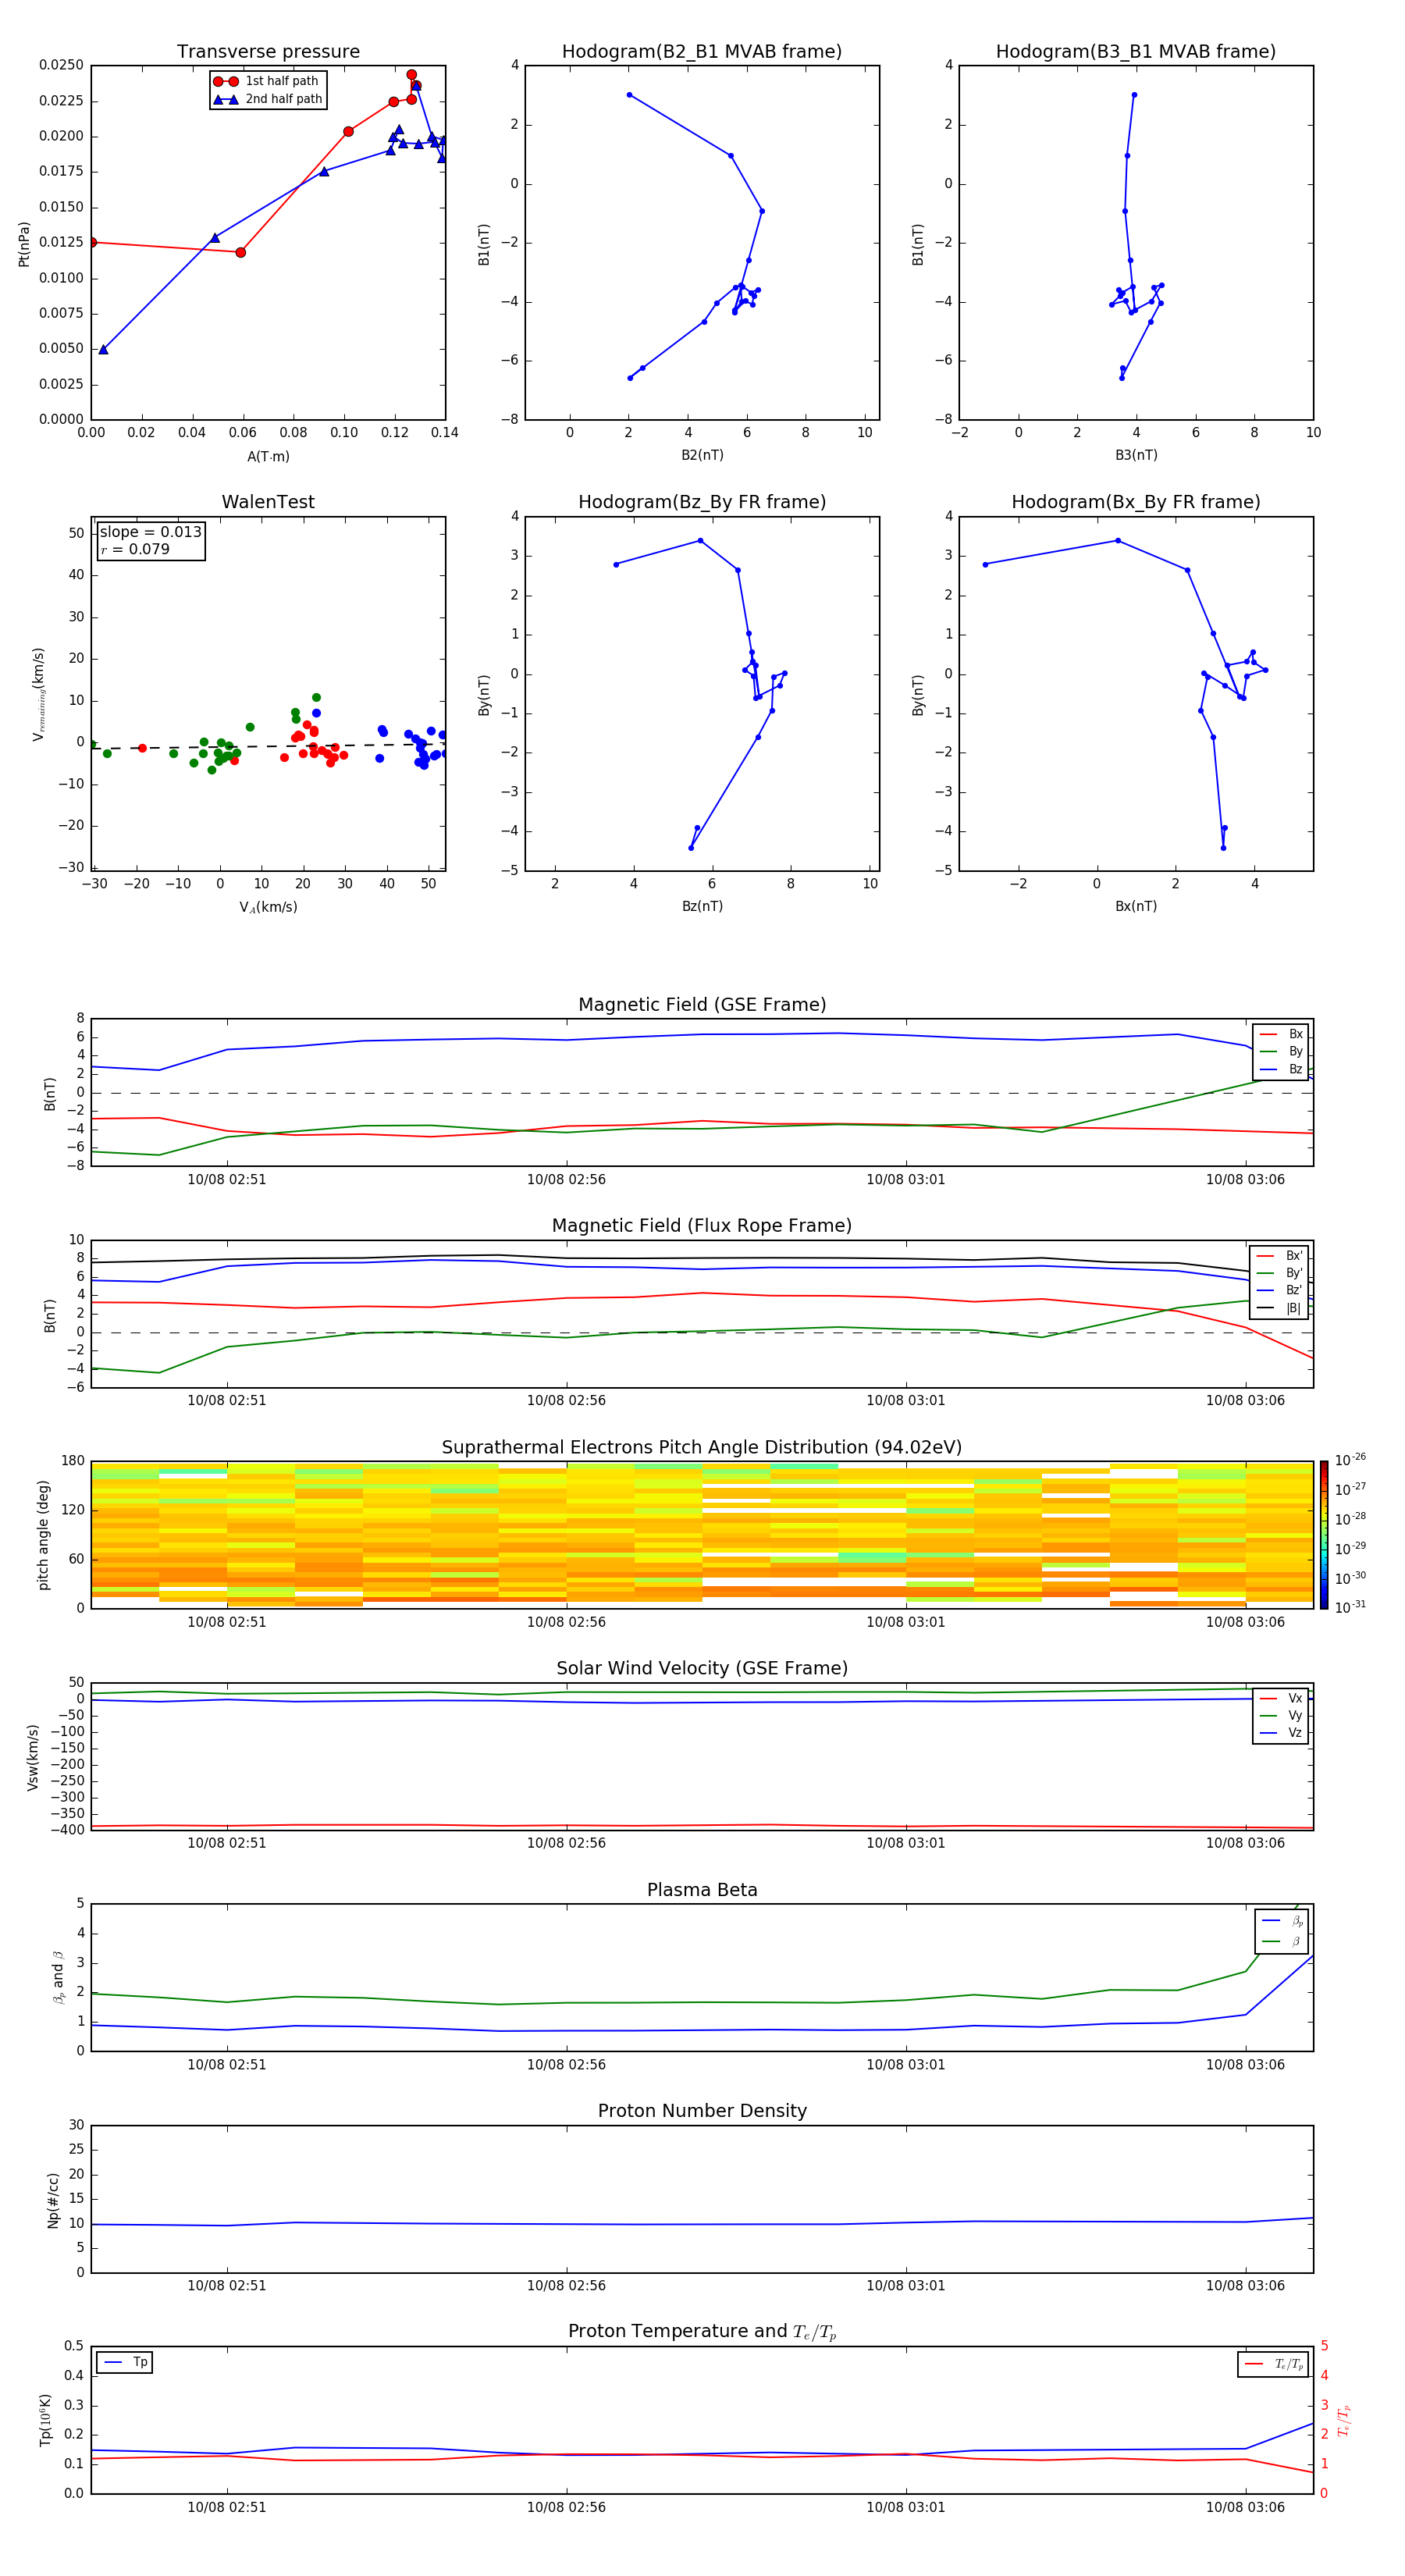
Task: Click the 'βp' legend entry in Plasma Beta
Action: [x=1283, y=1921]
